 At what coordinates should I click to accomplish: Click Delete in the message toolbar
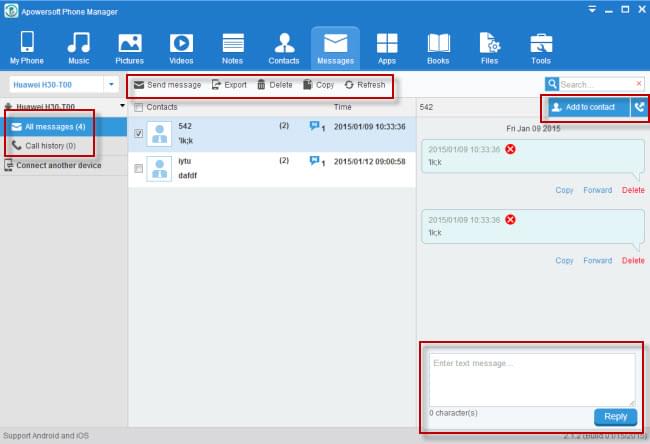pyautogui.click(x=275, y=85)
